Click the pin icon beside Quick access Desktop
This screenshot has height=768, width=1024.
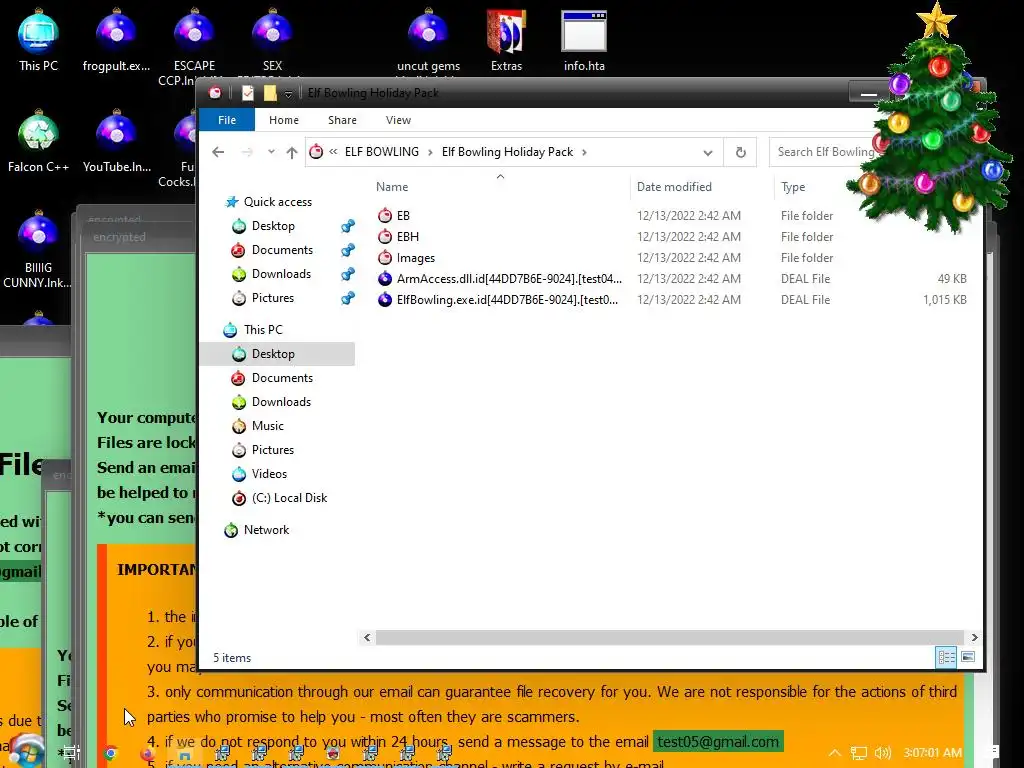[x=348, y=226]
